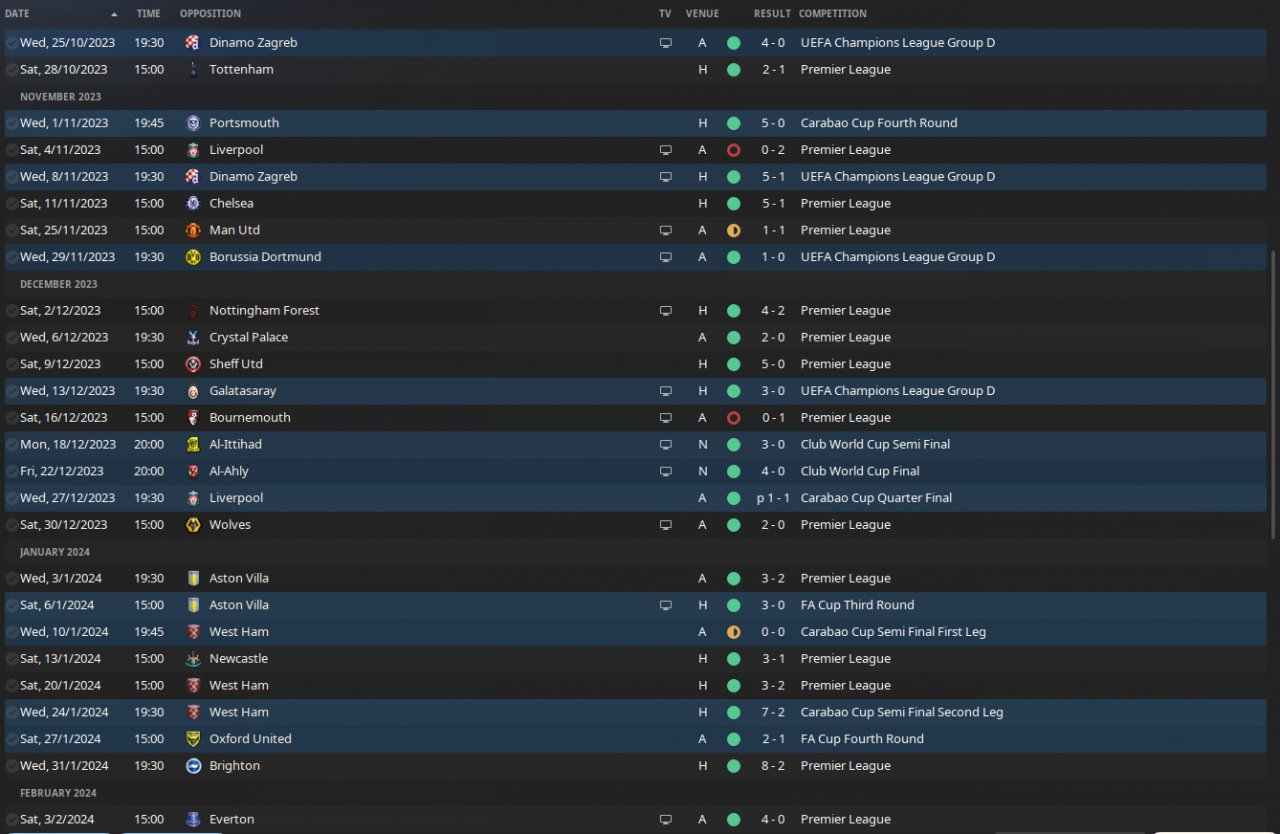Image resolution: width=1280 pixels, height=834 pixels.
Task: Toggle the check circle beside Wed, 1/11/2023
Action: point(11,123)
